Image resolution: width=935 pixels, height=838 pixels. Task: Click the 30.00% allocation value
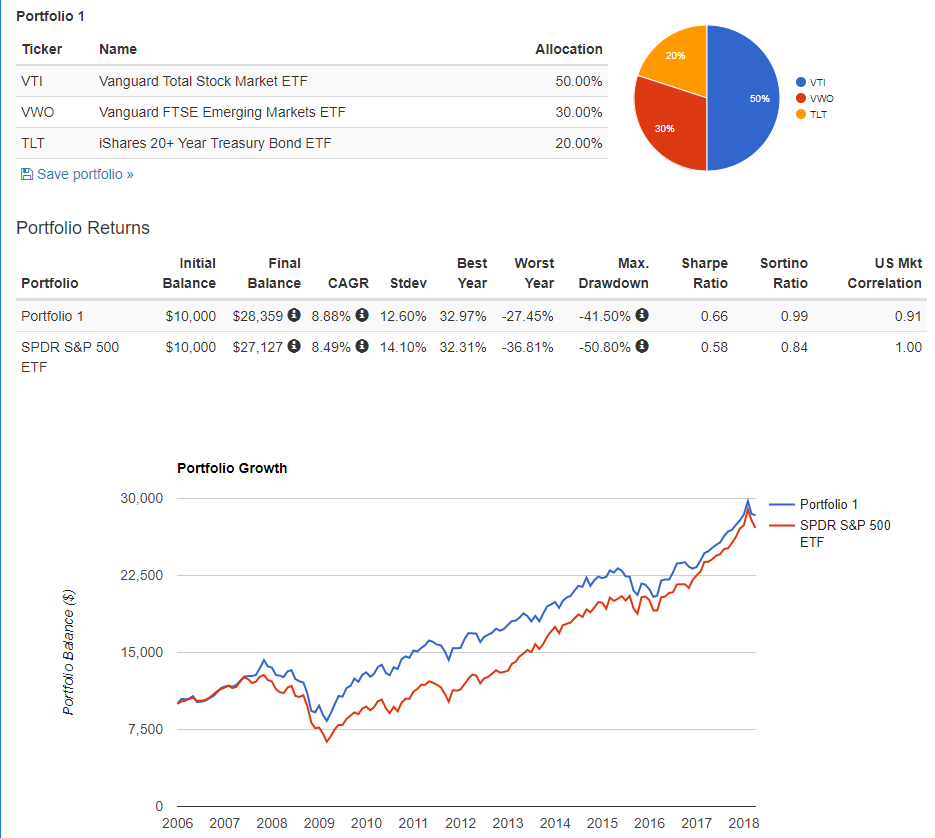click(x=579, y=112)
